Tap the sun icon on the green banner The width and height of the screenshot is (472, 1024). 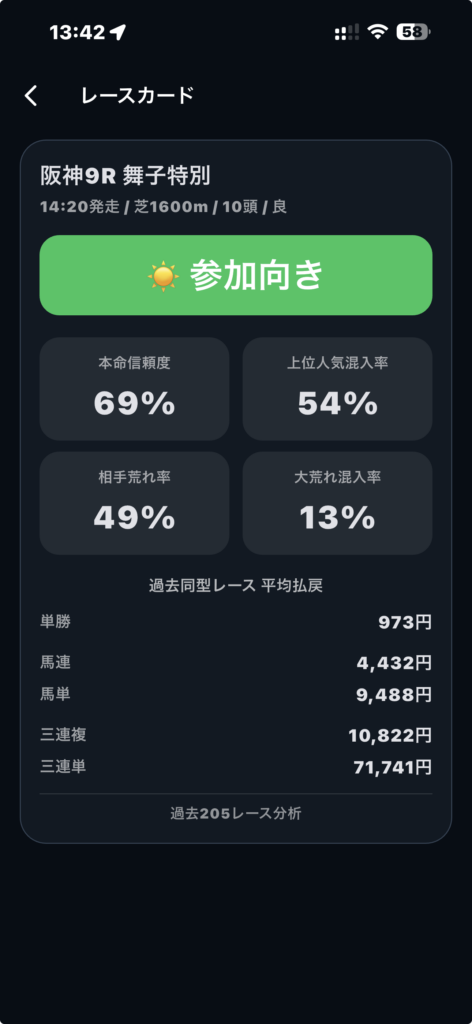[163, 276]
